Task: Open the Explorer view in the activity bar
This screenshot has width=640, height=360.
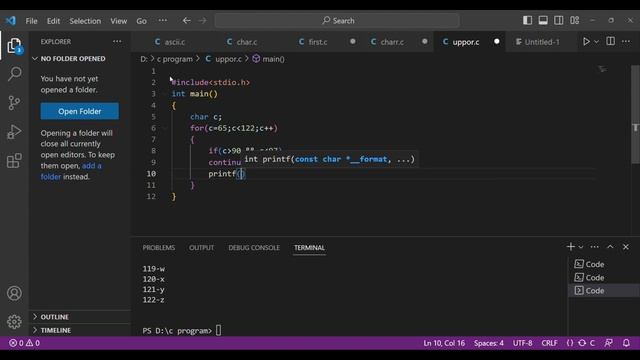Action: [x=14, y=45]
